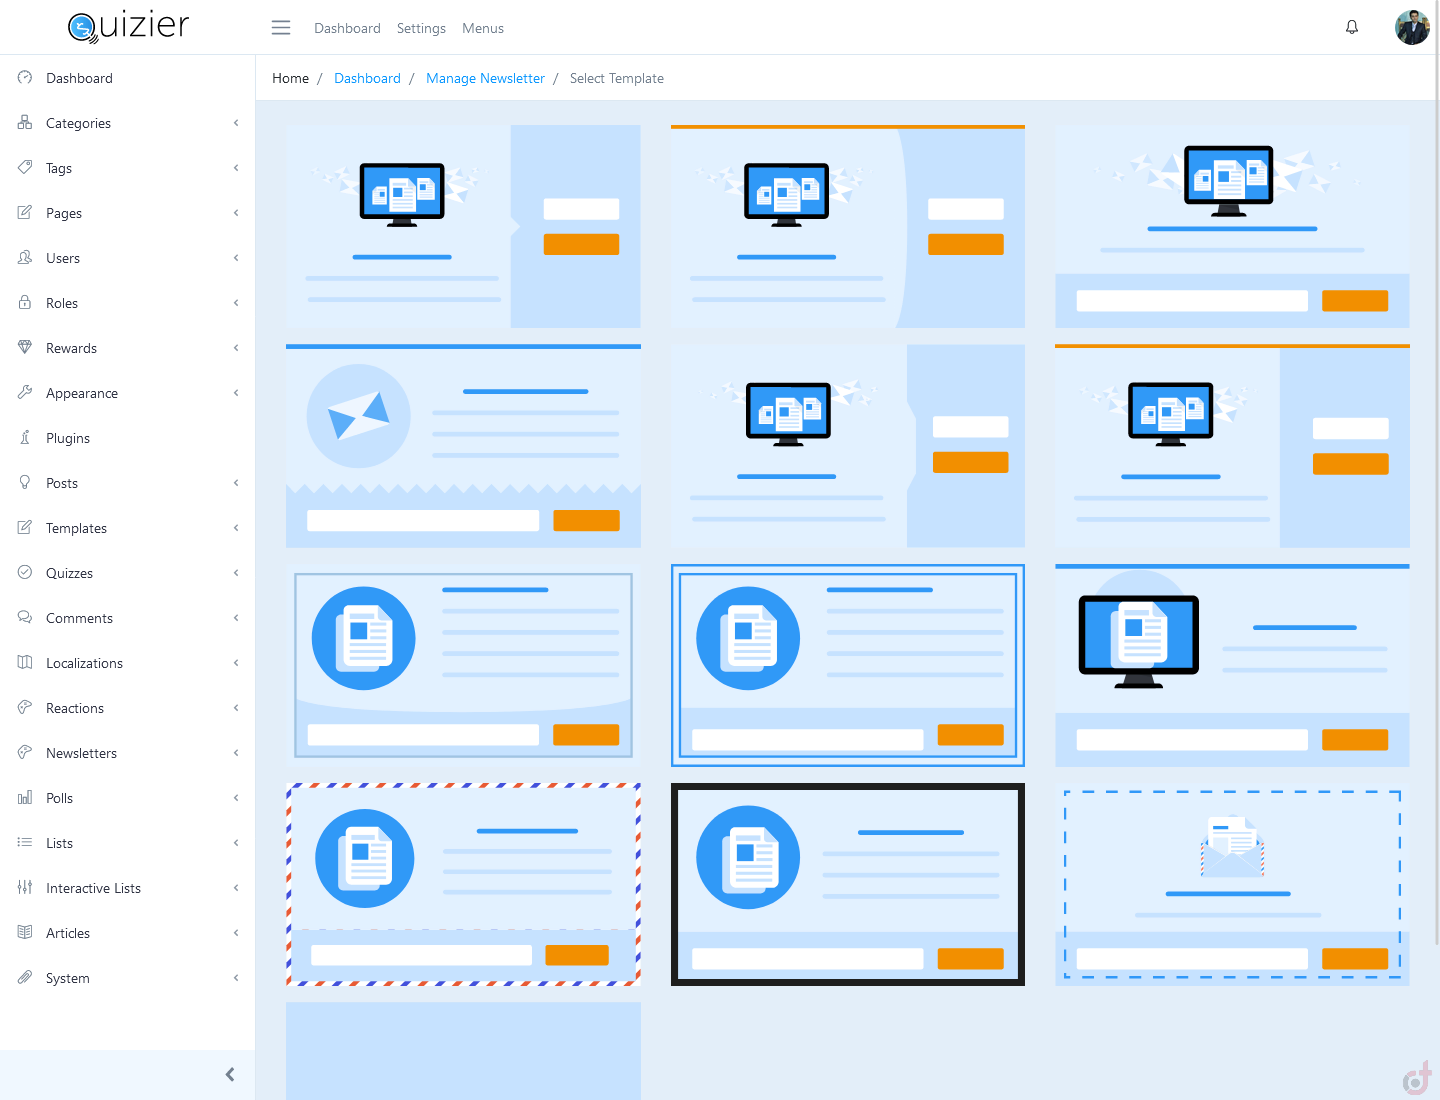Image resolution: width=1440 pixels, height=1100 pixels.
Task: Expand the Categories submenu chevron
Action: click(236, 123)
